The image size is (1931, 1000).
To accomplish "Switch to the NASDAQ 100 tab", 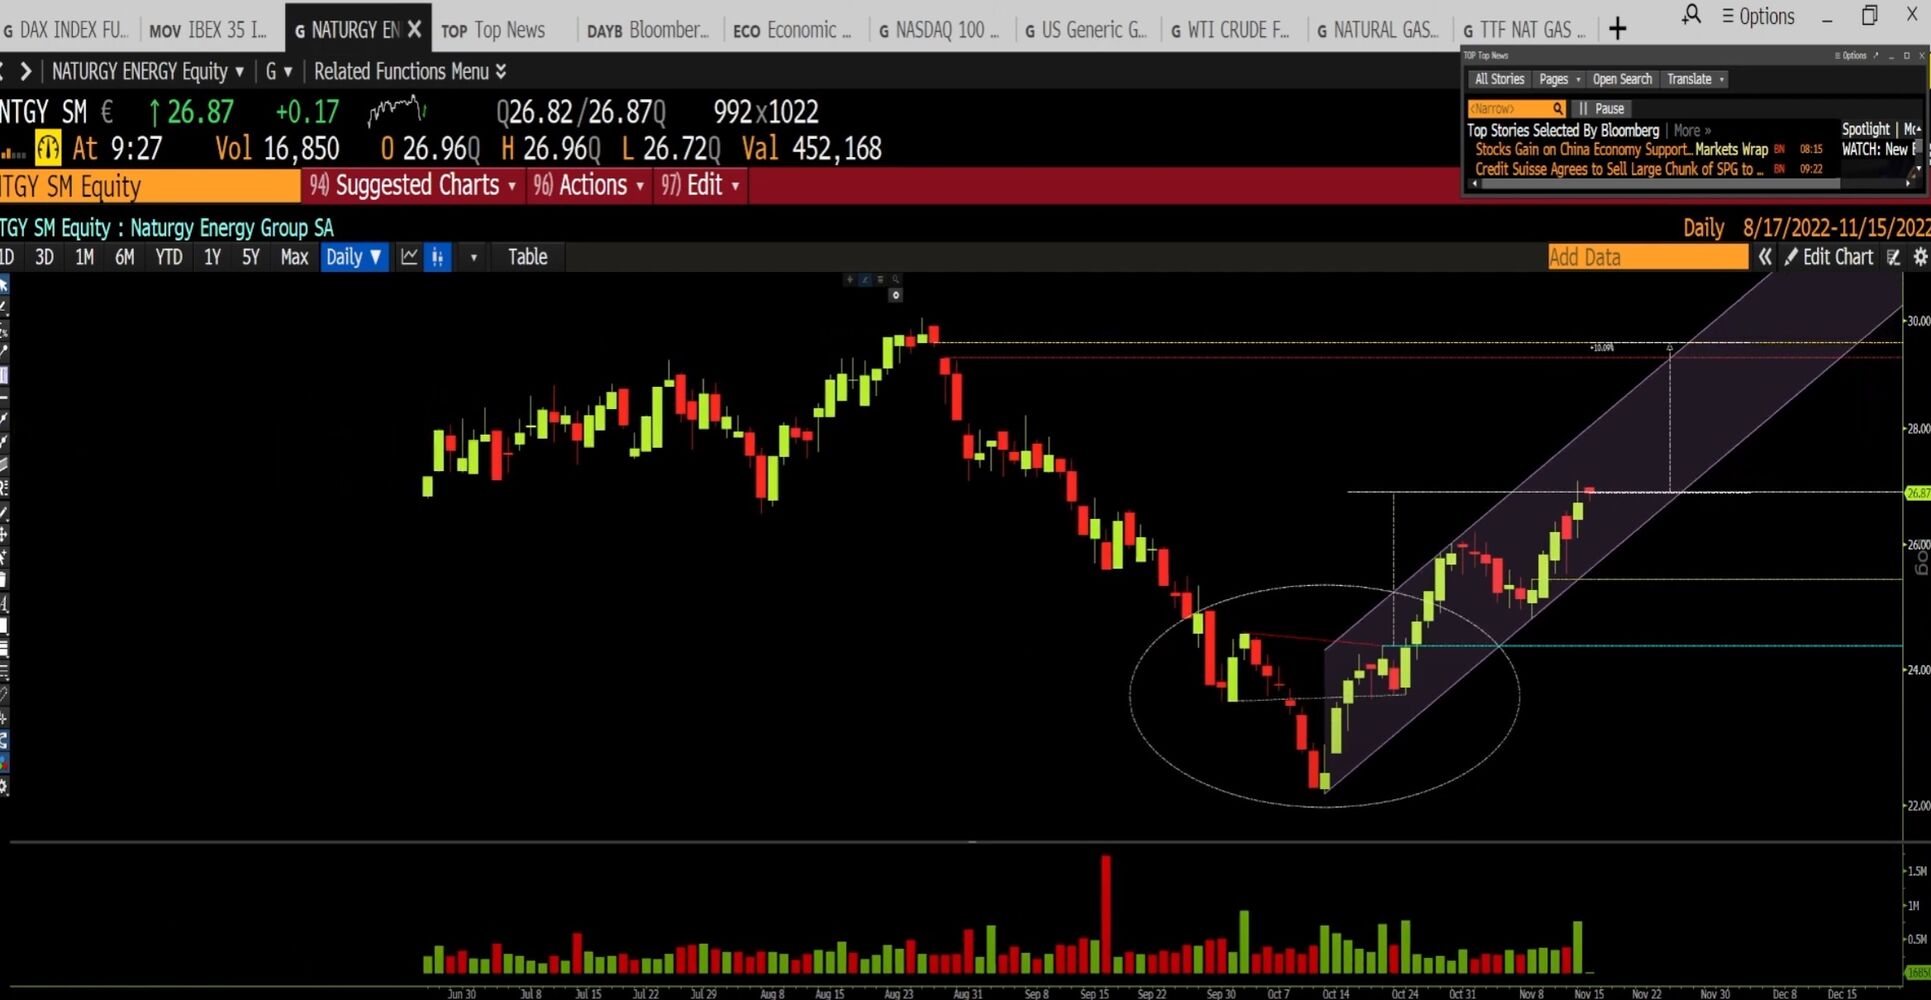I will point(938,30).
